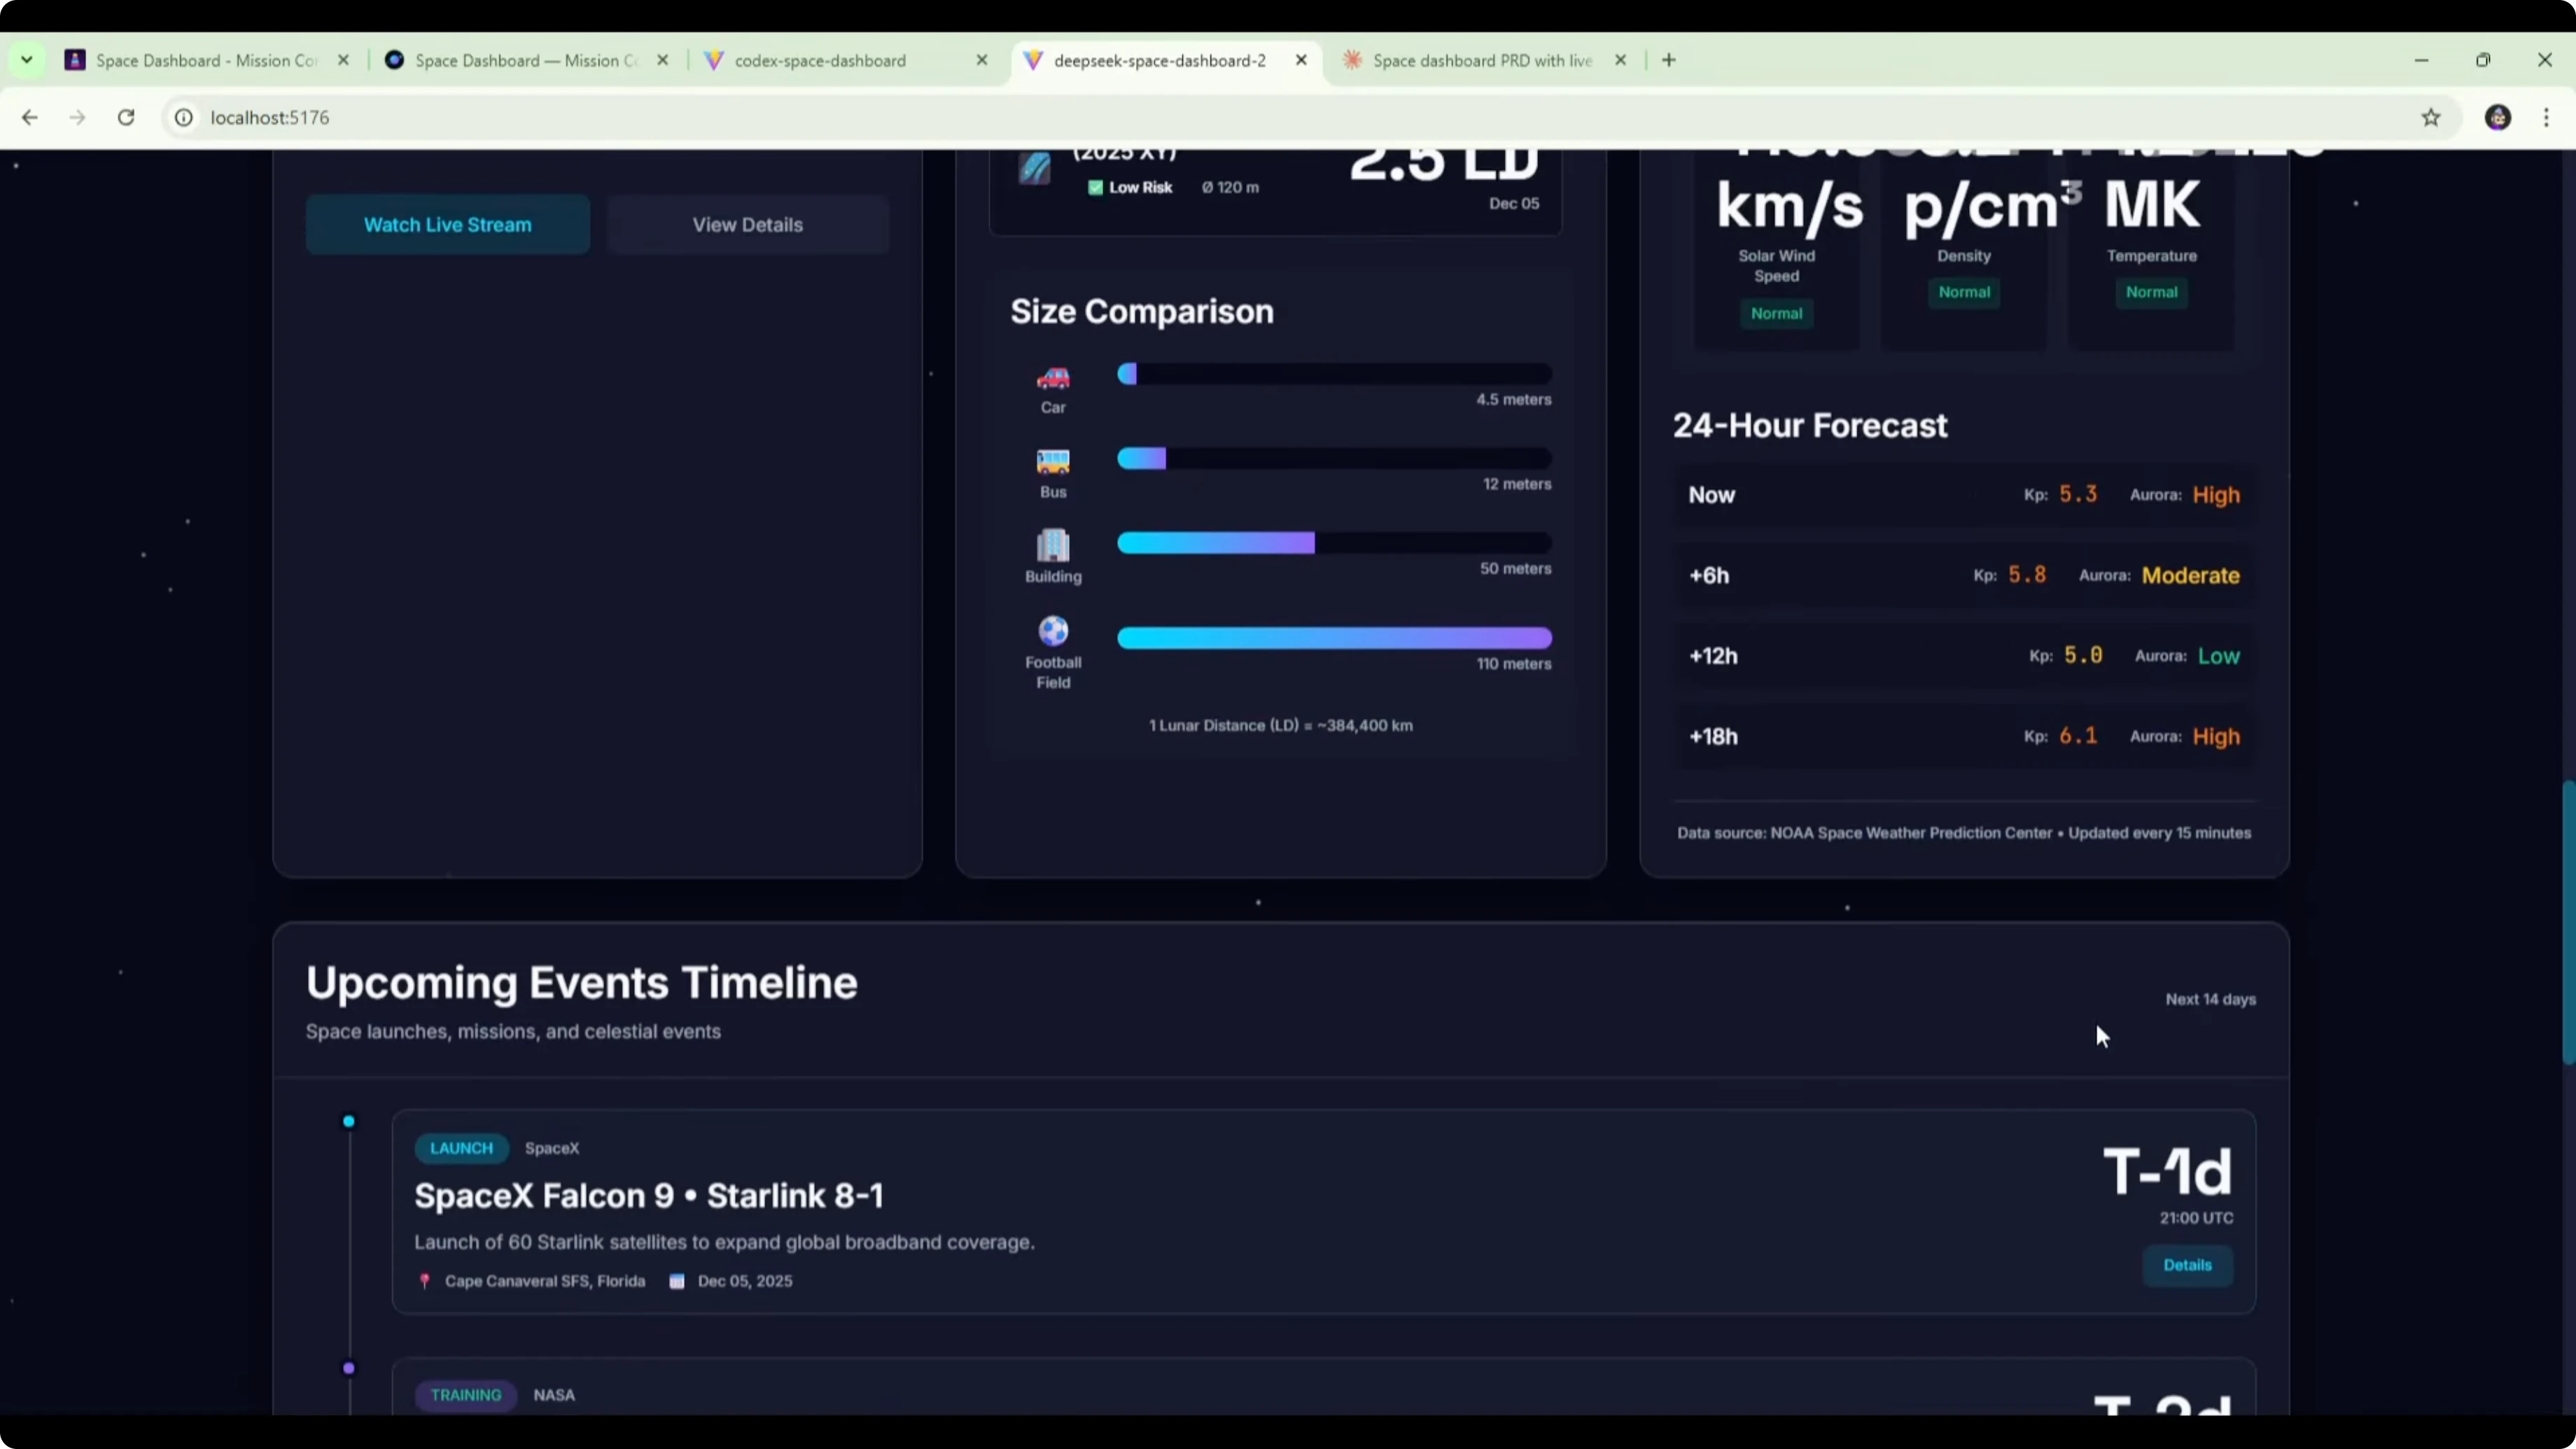Viewport: 2576px width, 1449px height.
Task: Click the green Low Risk checkbox indicator
Action: pyautogui.click(x=1095, y=188)
